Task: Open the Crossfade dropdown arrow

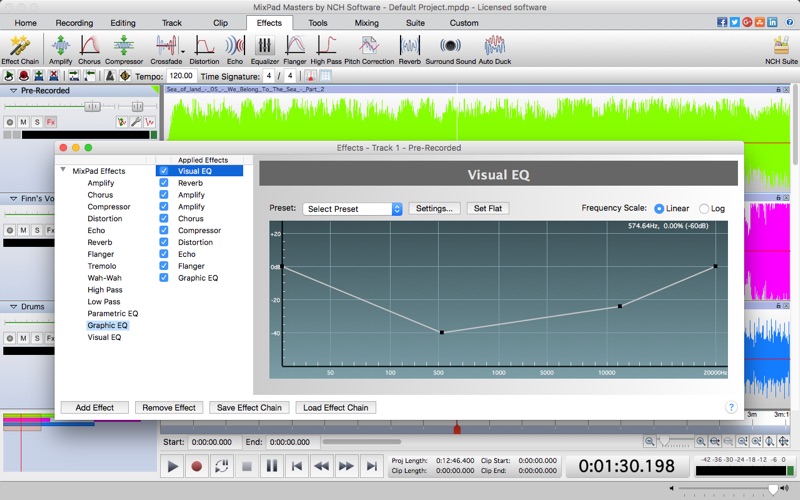Action: (x=183, y=50)
